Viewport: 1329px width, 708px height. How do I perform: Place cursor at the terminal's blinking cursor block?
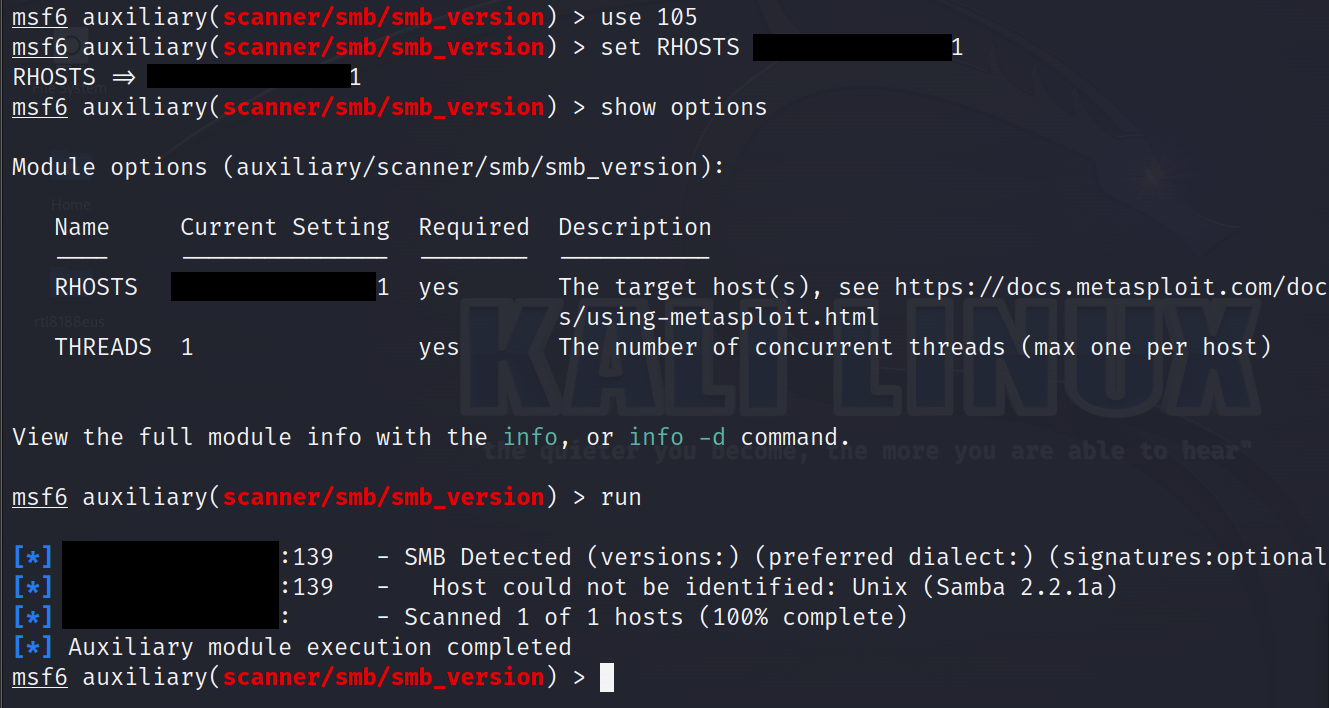tap(607, 677)
